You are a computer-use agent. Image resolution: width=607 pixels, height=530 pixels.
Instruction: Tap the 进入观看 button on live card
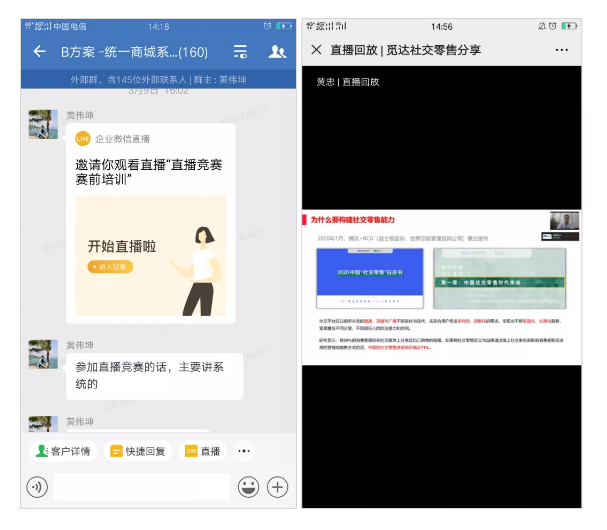(110, 267)
